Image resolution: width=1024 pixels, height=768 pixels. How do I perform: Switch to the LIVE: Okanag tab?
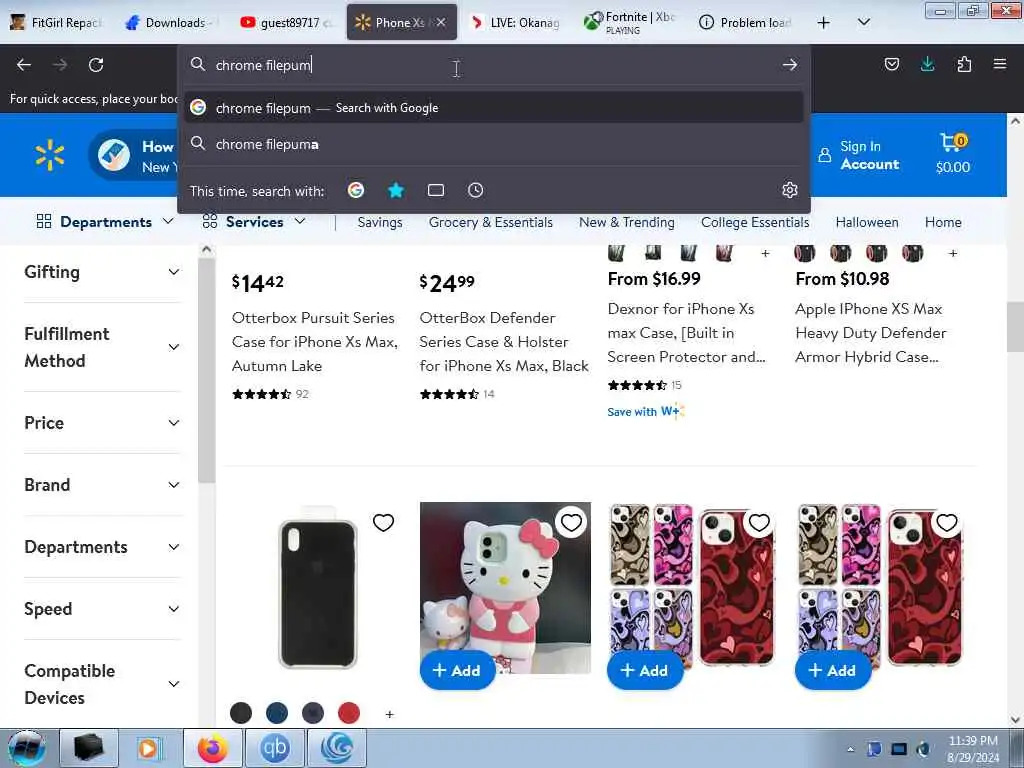(517, 22)
